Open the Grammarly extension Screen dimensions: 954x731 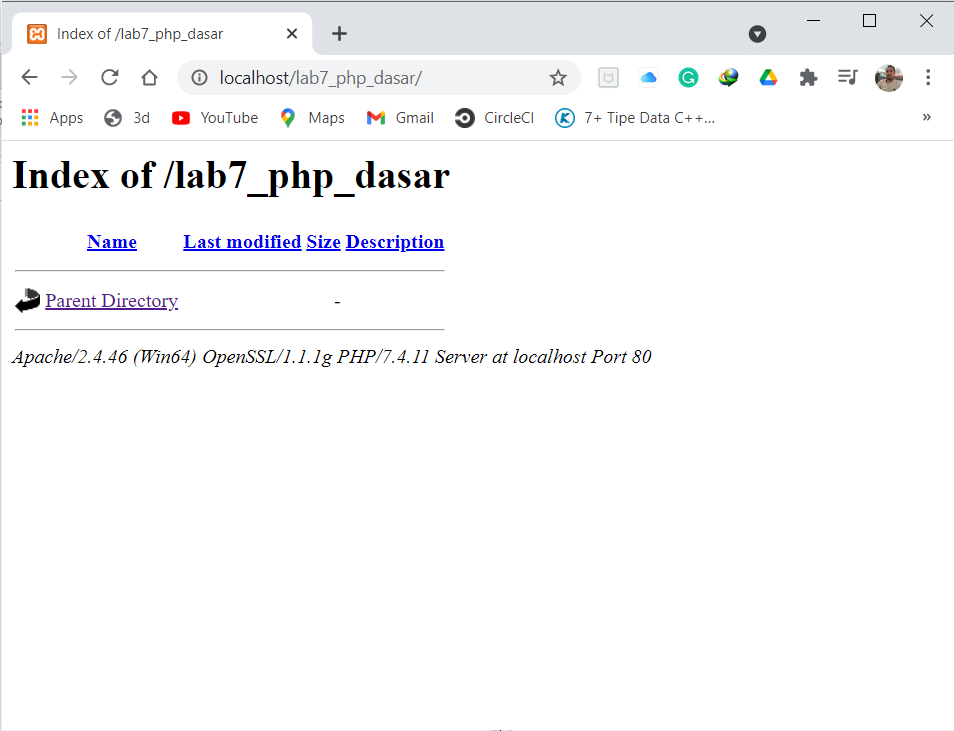tap(688, 77)
